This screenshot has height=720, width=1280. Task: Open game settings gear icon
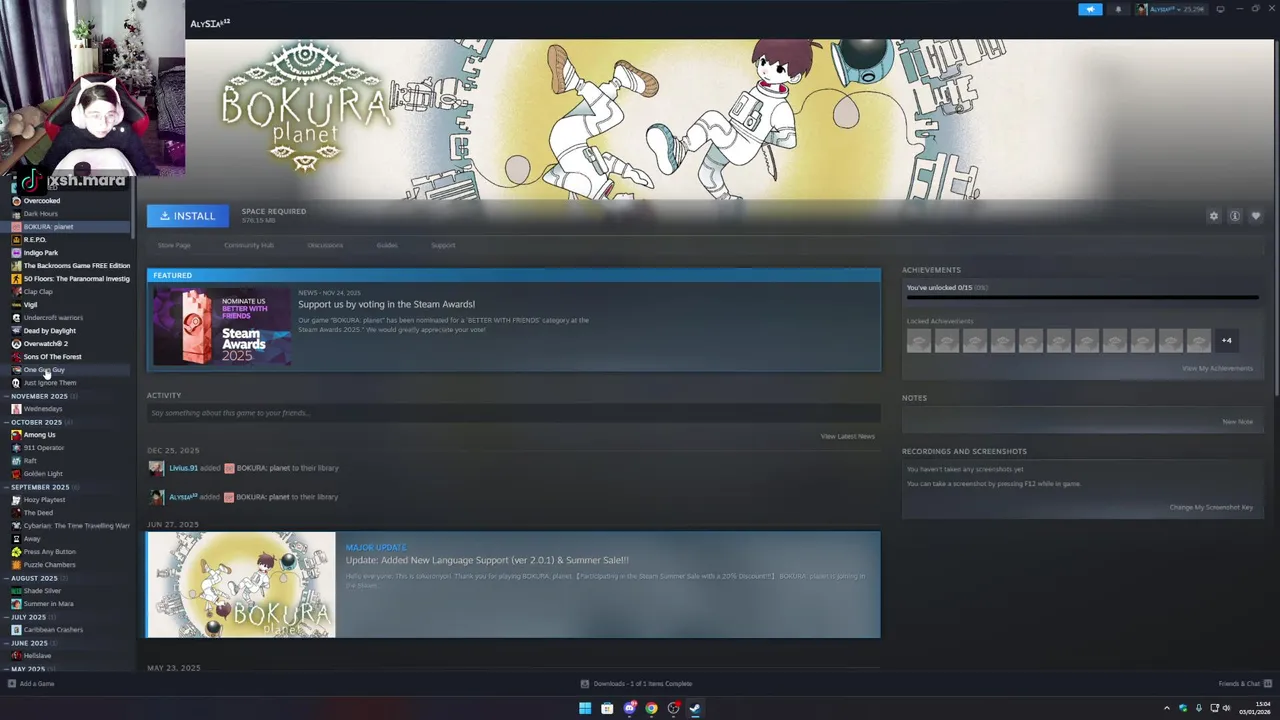tap(1214, 216)
